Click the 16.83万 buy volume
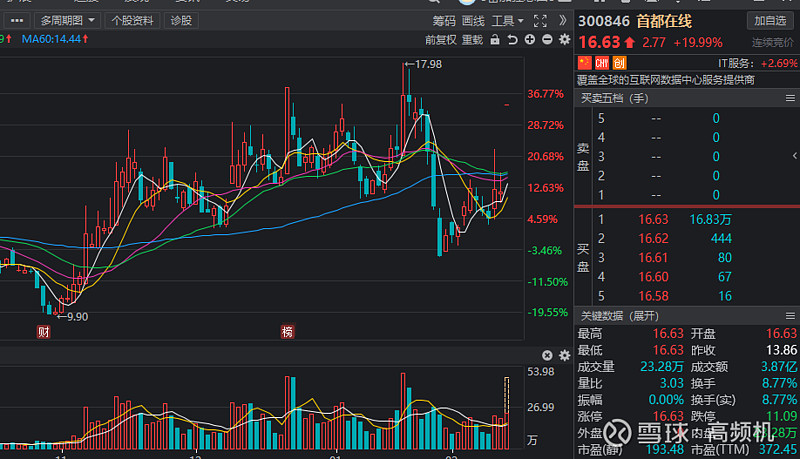Screen dimensions: 800x459 tap(711, 219)
